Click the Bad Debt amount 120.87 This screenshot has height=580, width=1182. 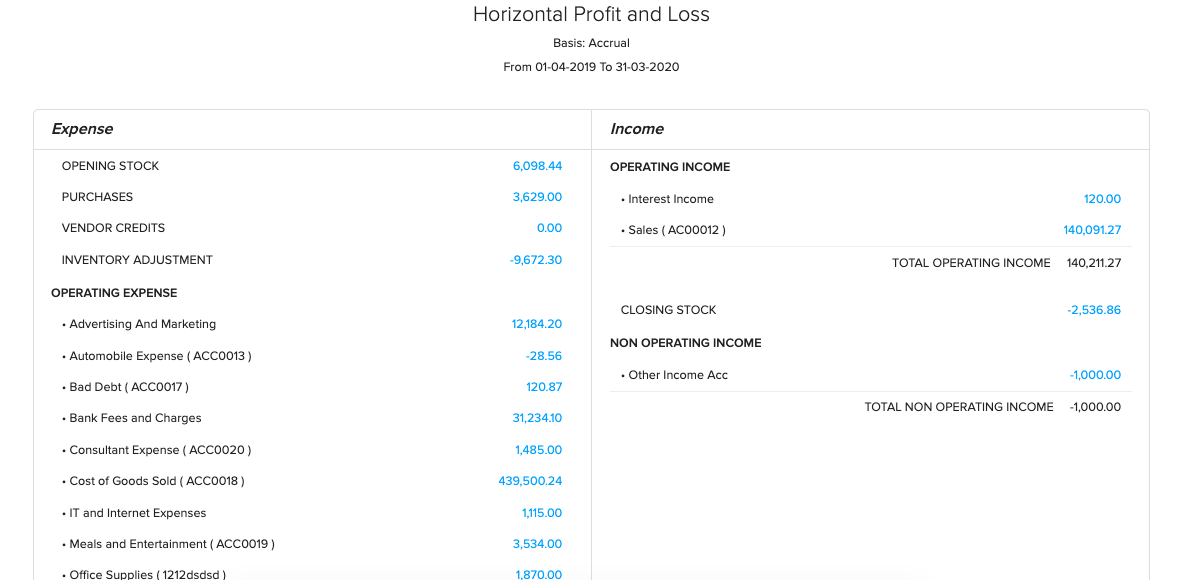click(544, 387)
